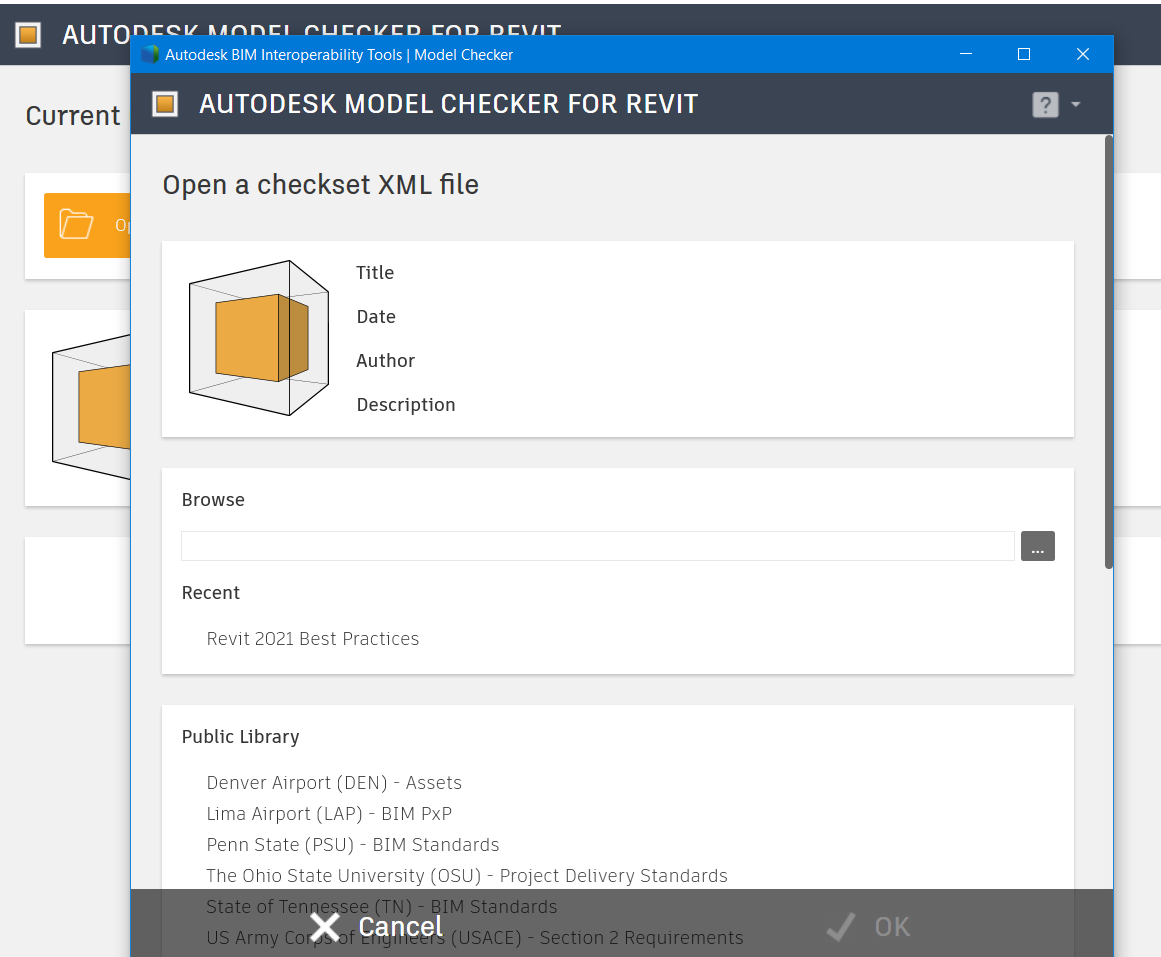This screenshot has width=1161, height=957.
Task: Click the checkset cube preview thumbnail
Action: tap(258, 337)
